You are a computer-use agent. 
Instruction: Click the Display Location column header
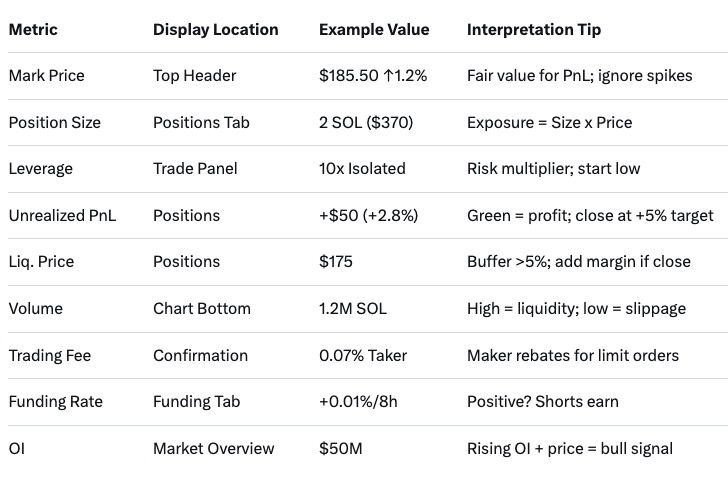[x=215, y=30]
